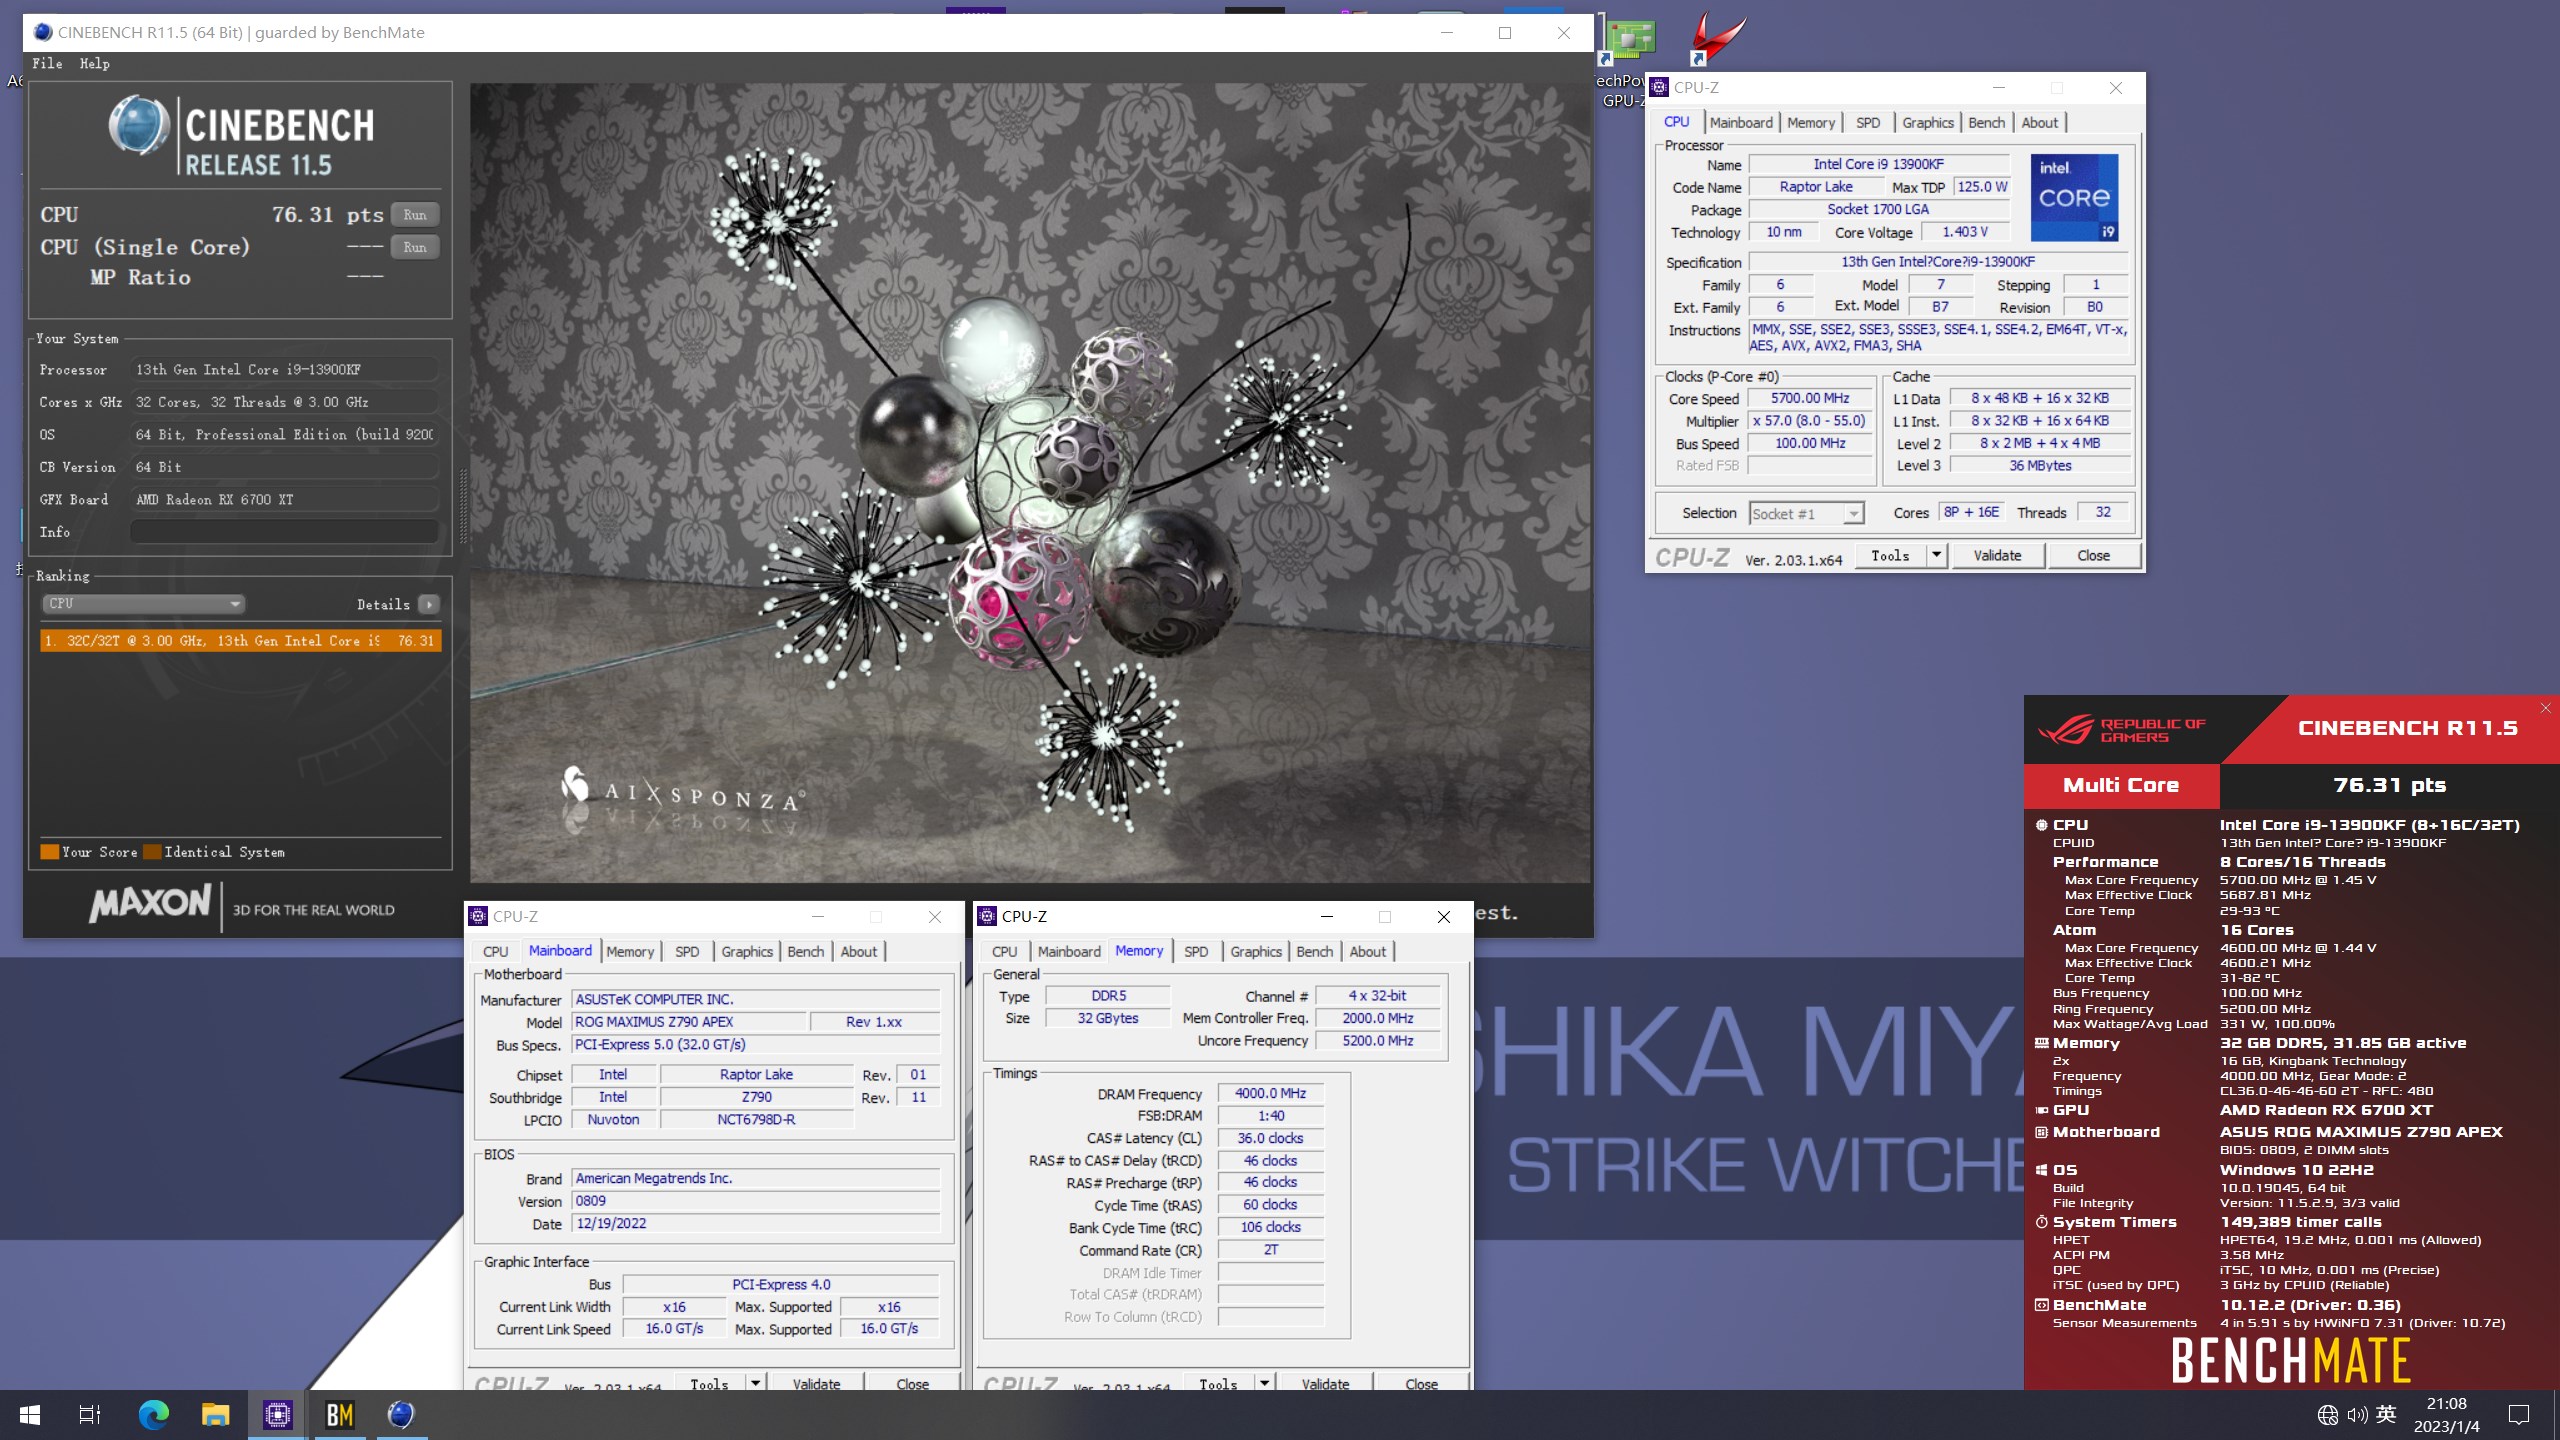Open Bench tab in Mainboard CPU-Z window
Screen dimensions: 2560x1440
805,951
